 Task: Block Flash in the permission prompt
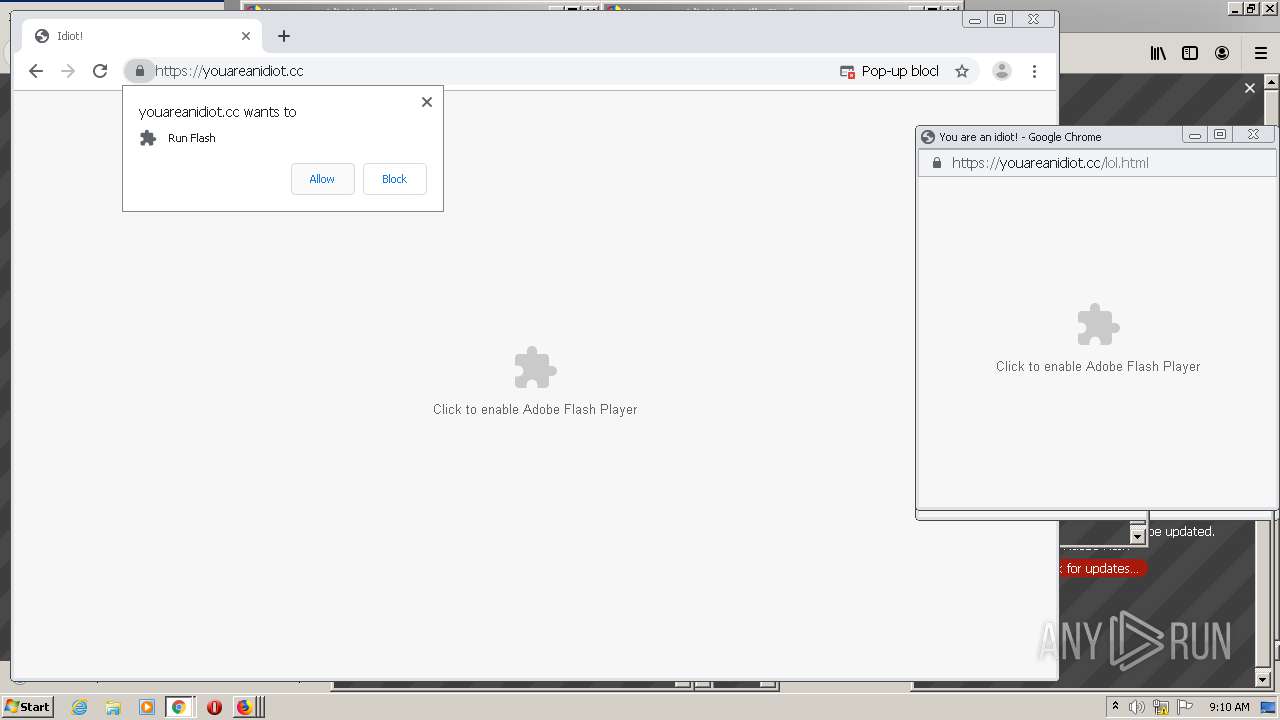394,179
